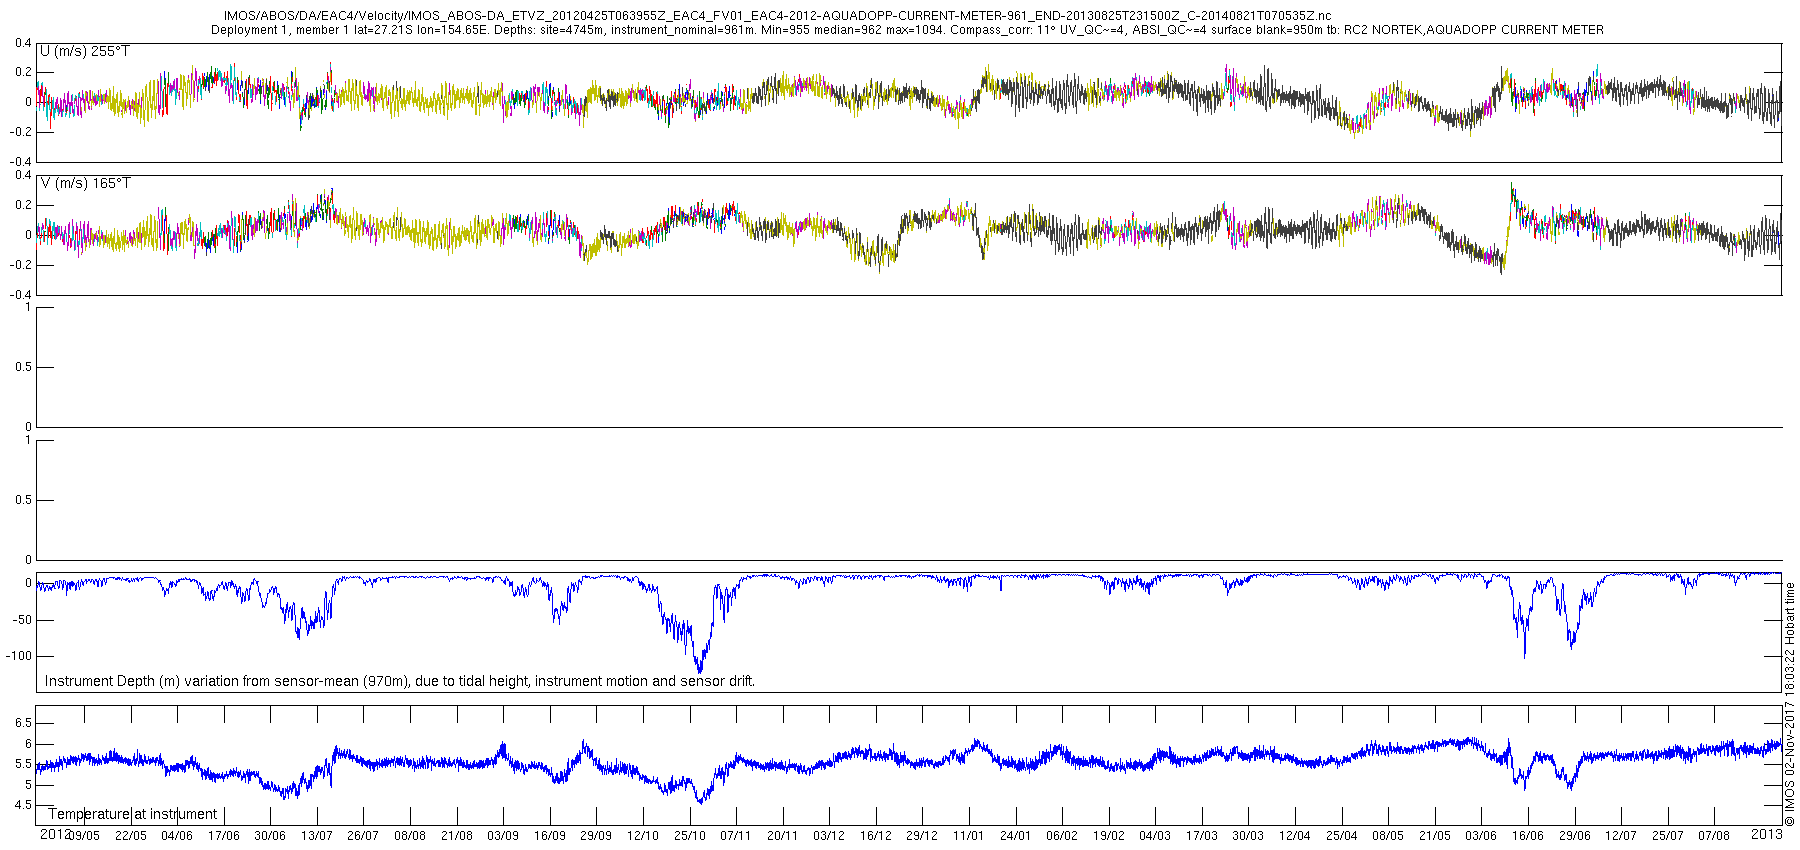This screenshot has width=1800, height=850.
Task: Select the 'U (m/s) 255°T' panel label
Action: (85, 51)
